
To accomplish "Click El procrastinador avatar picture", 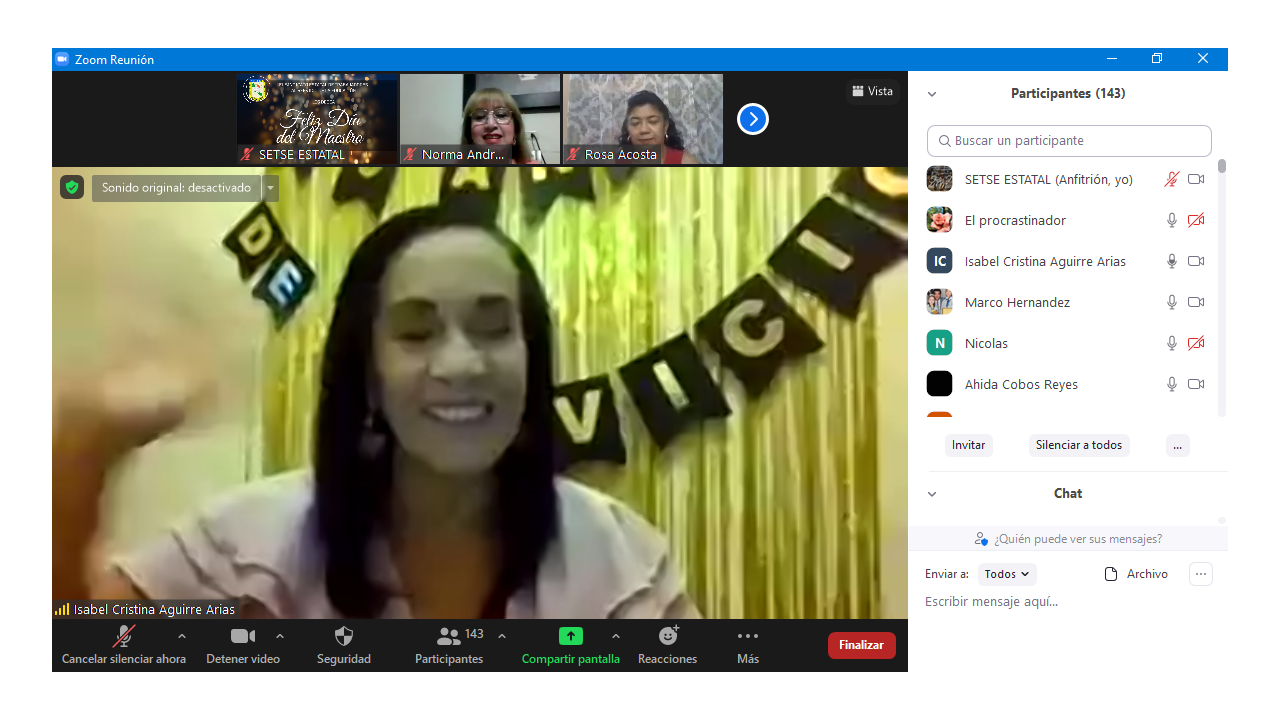I will (939, 220).
